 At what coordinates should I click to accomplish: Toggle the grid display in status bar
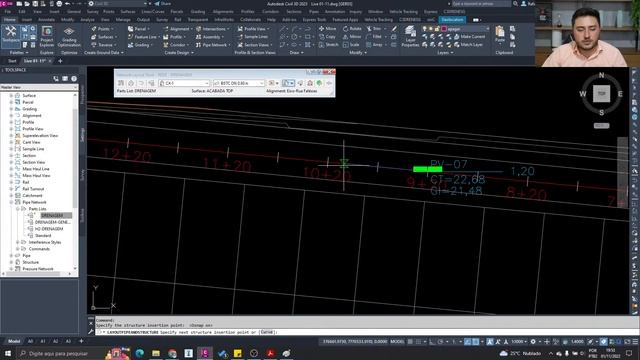[411, 342]
